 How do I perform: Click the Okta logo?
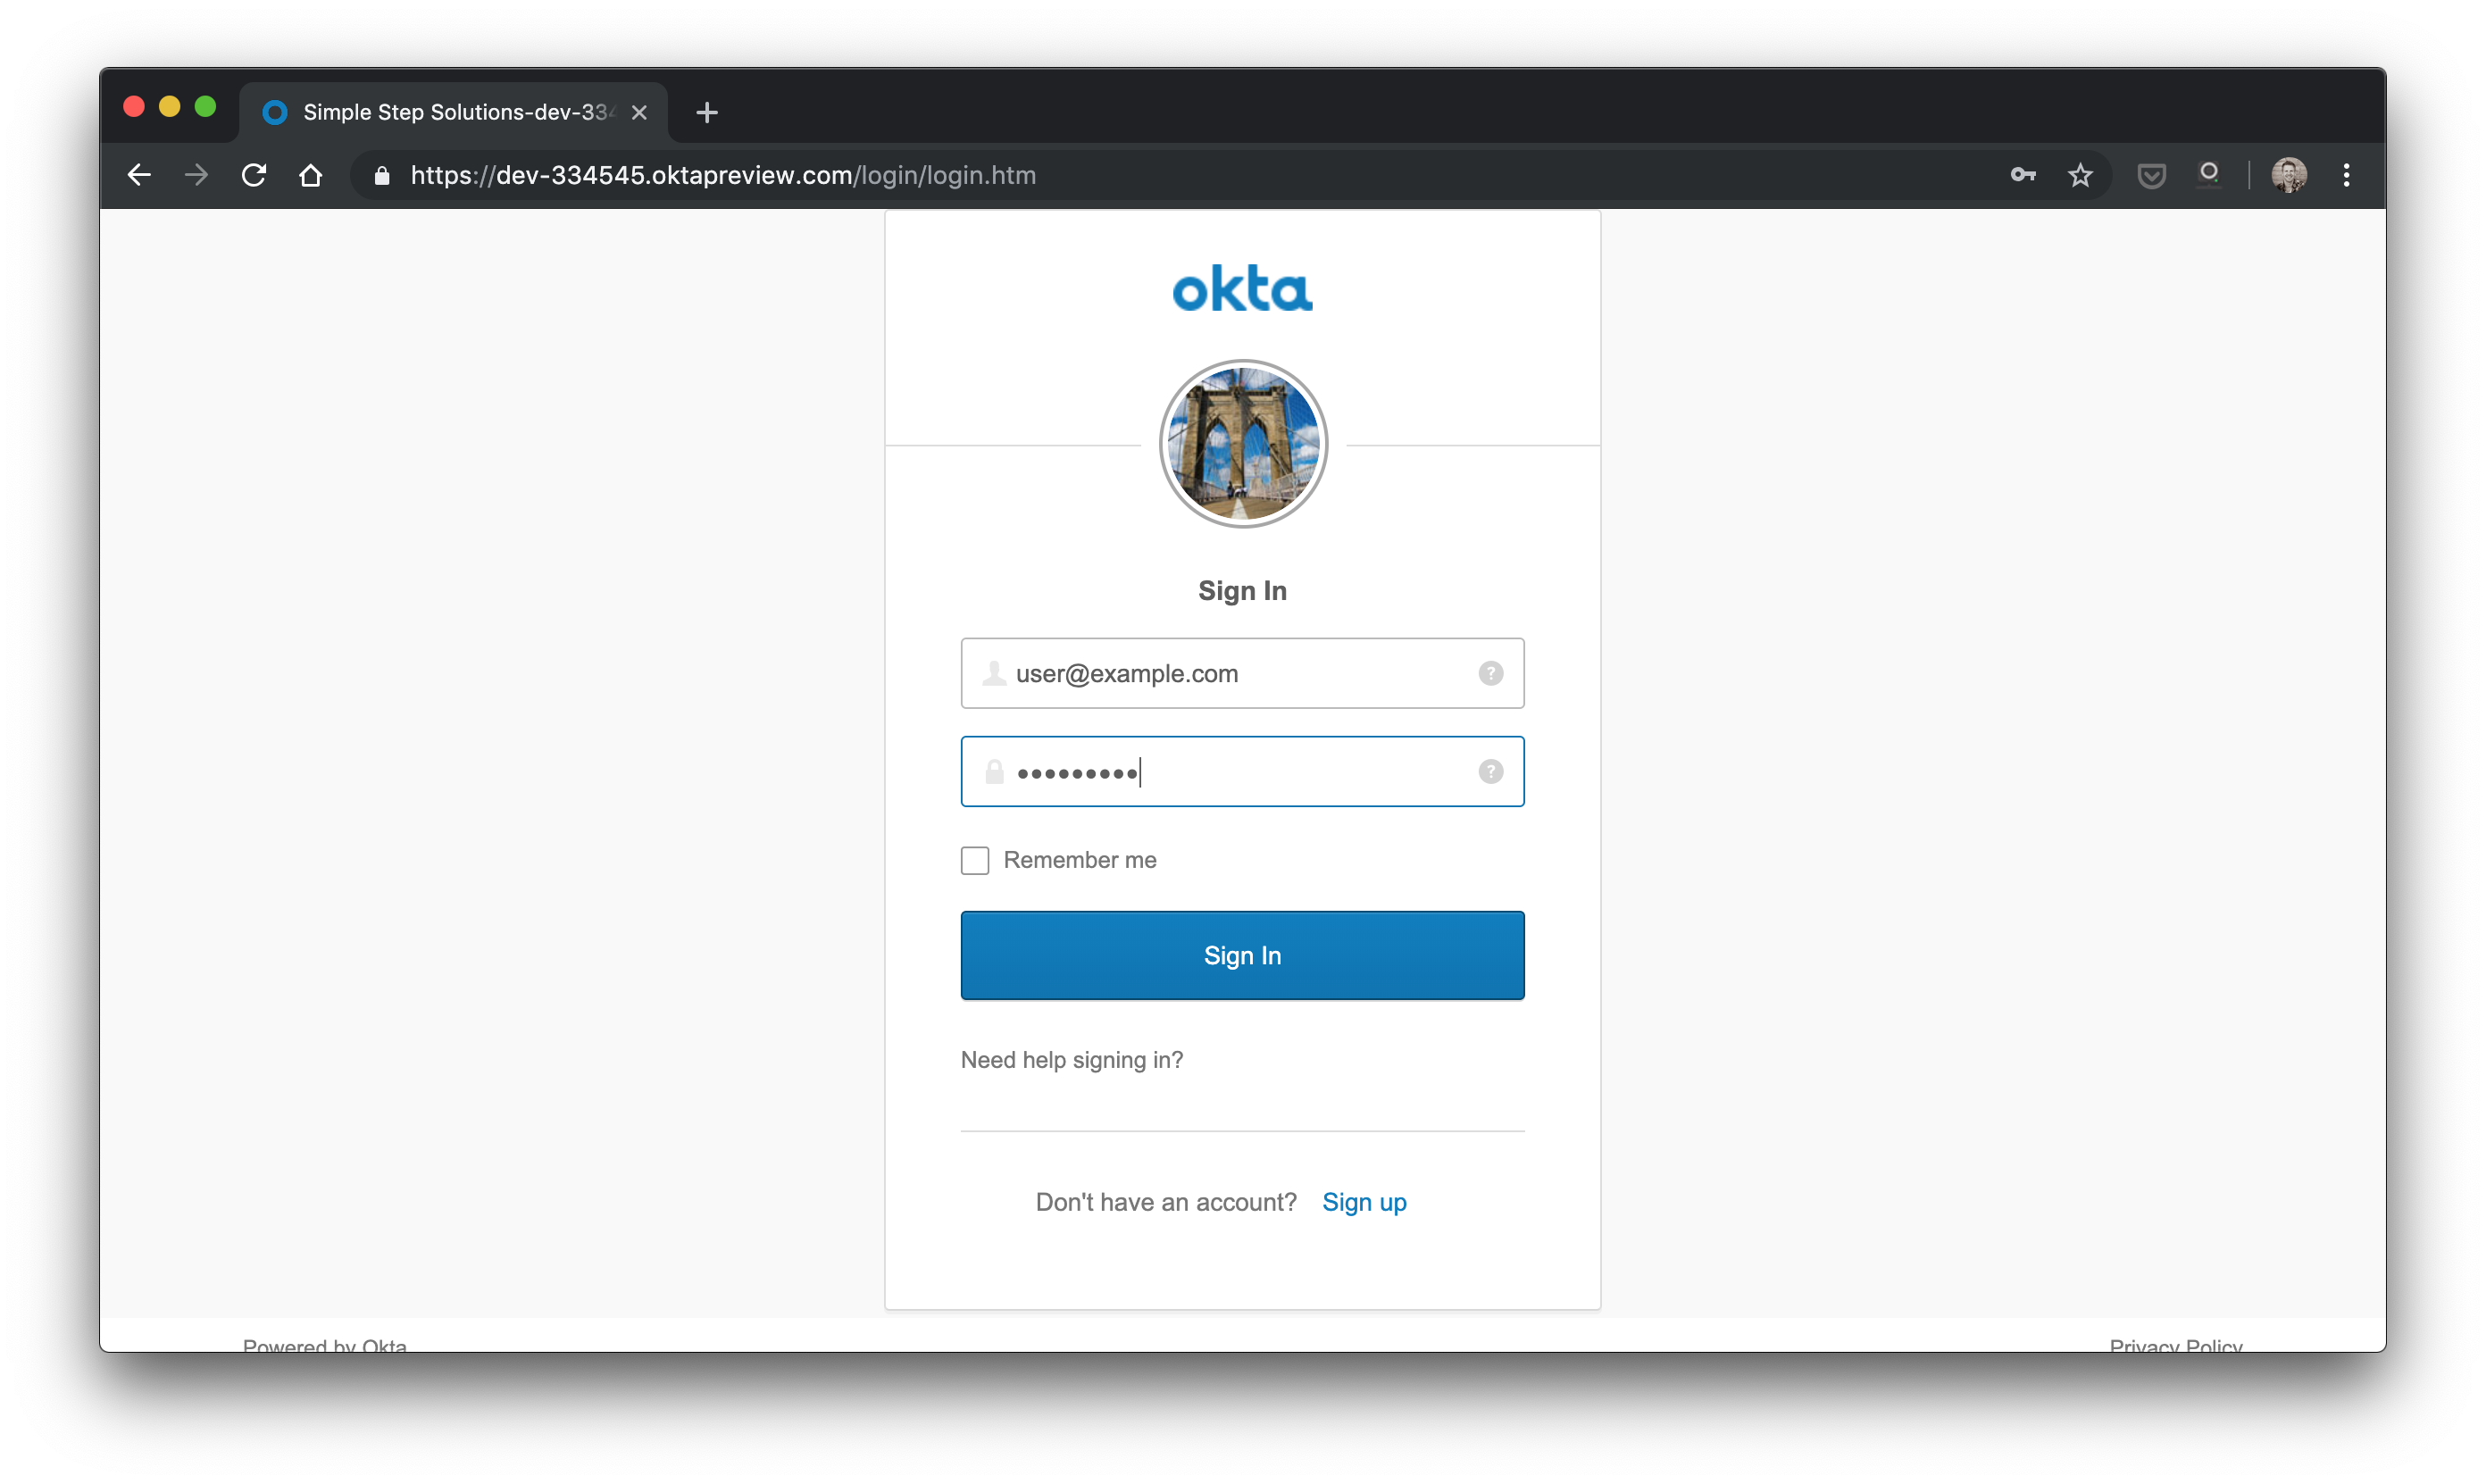1242,288
